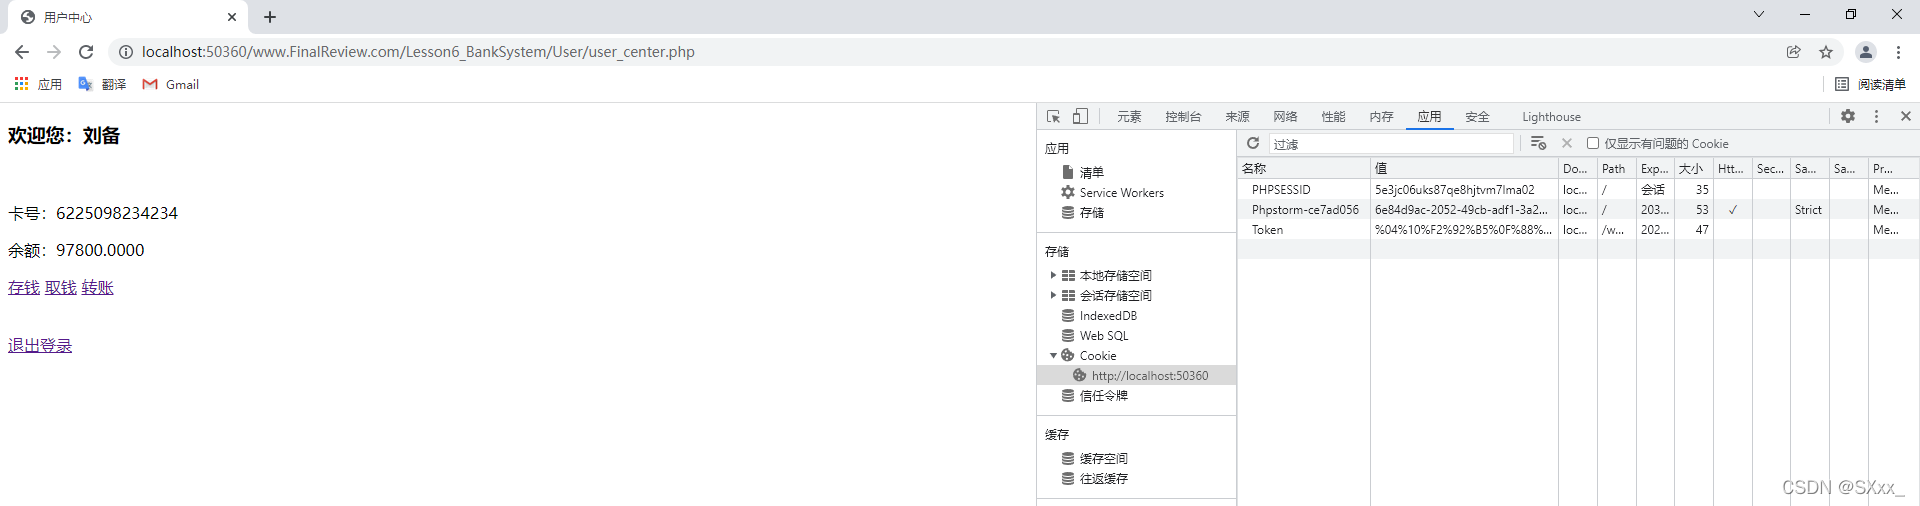Select Web SQL in storage tree
The height and width of the screenshot is (506, 1920).
(x=1095, y=335)
